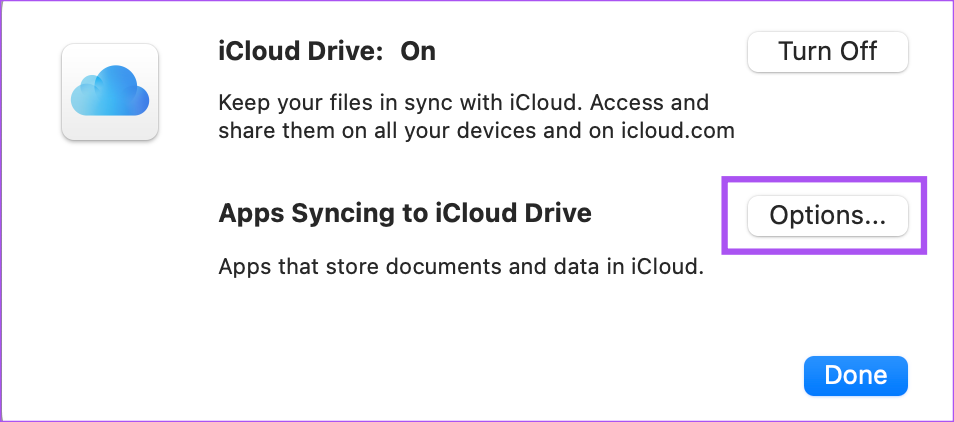Viewport: 954px width, 422px height.
Task: Click the "iCloud Drive:" heading label
Action: pos(301,52)
